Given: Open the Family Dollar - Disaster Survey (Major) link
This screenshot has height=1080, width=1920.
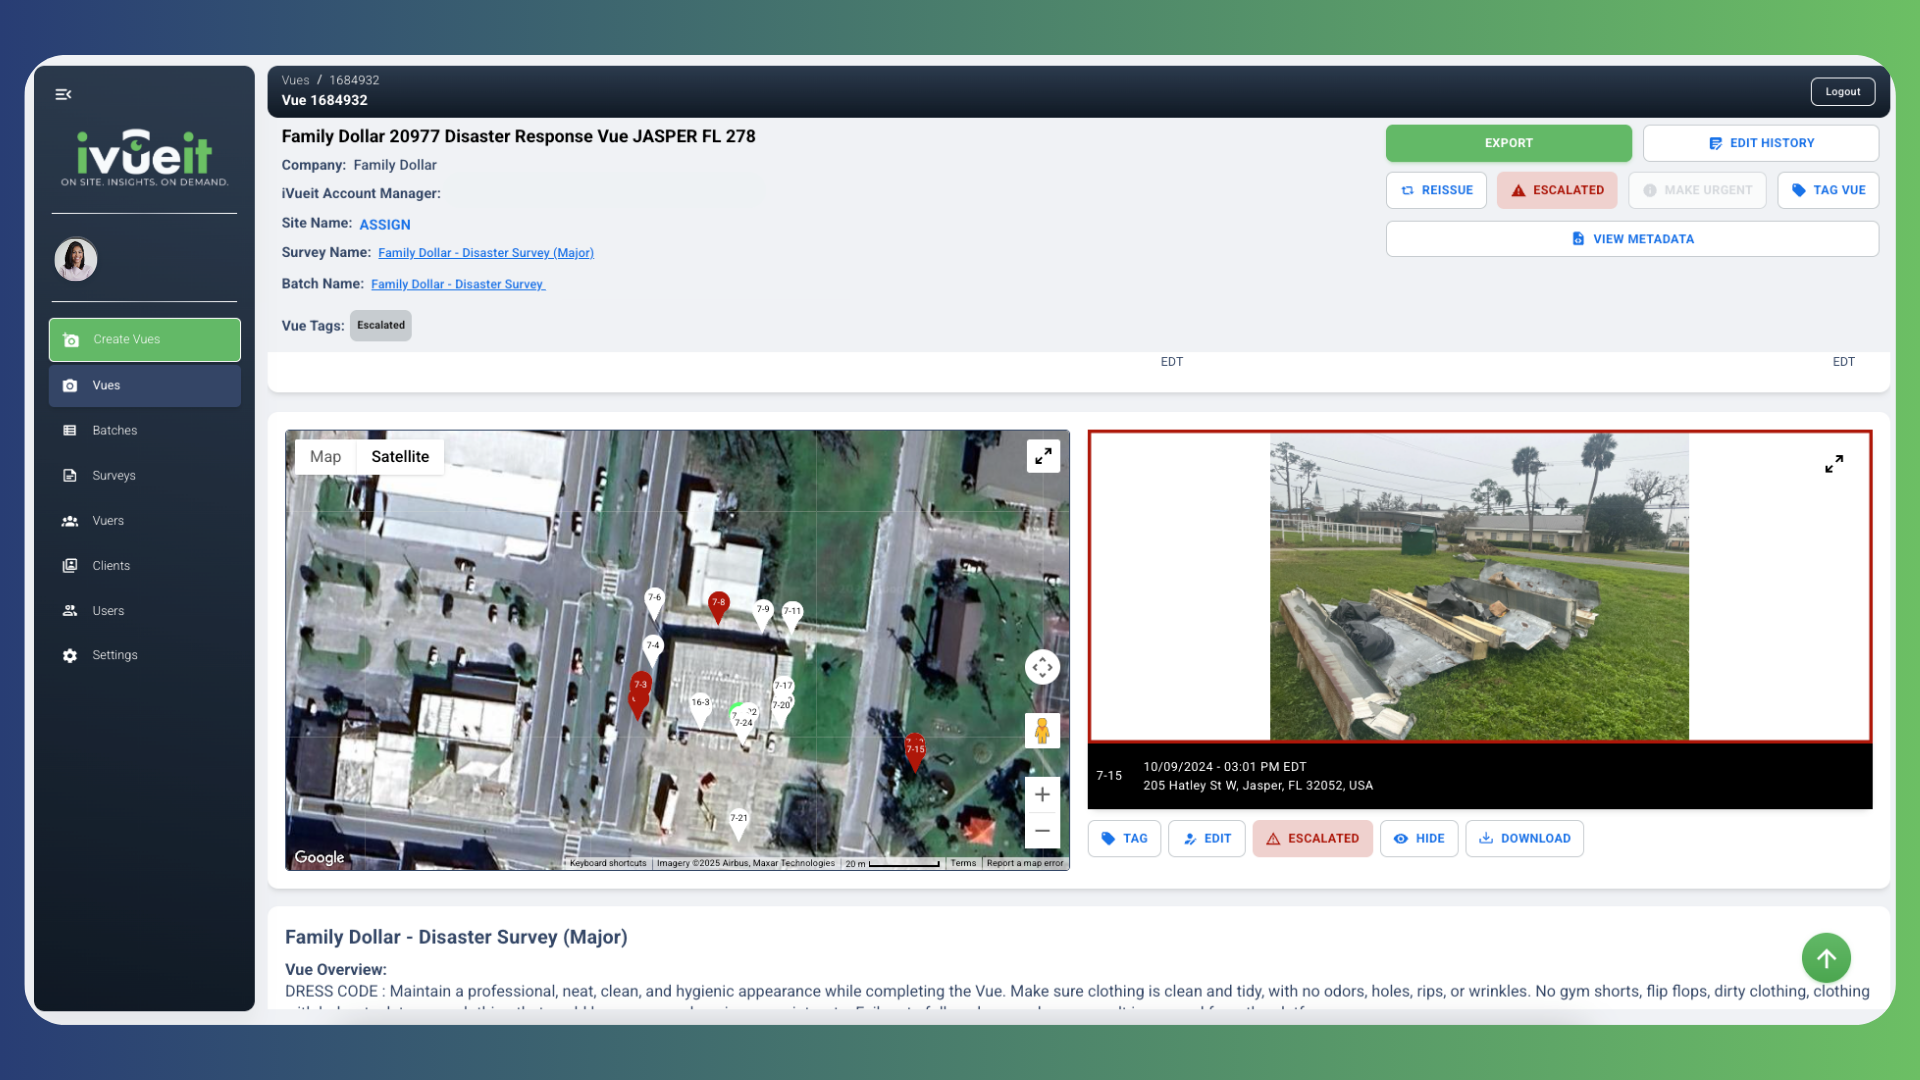Looking at the screenshot, I should pyautogui.click(x=486, y=253).
